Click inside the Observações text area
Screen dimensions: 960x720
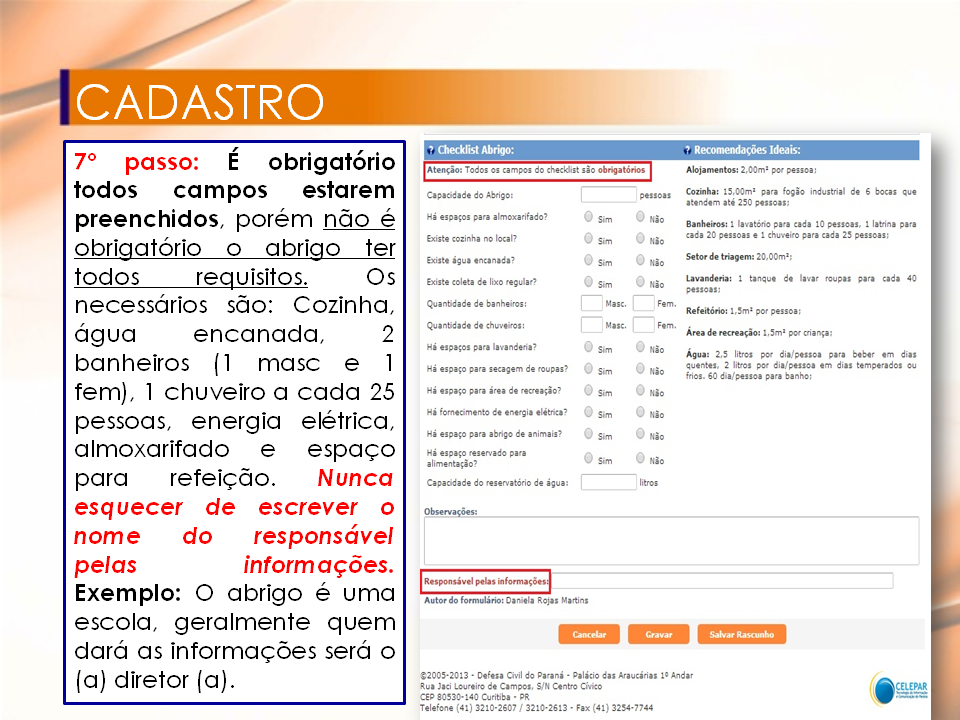670,541
